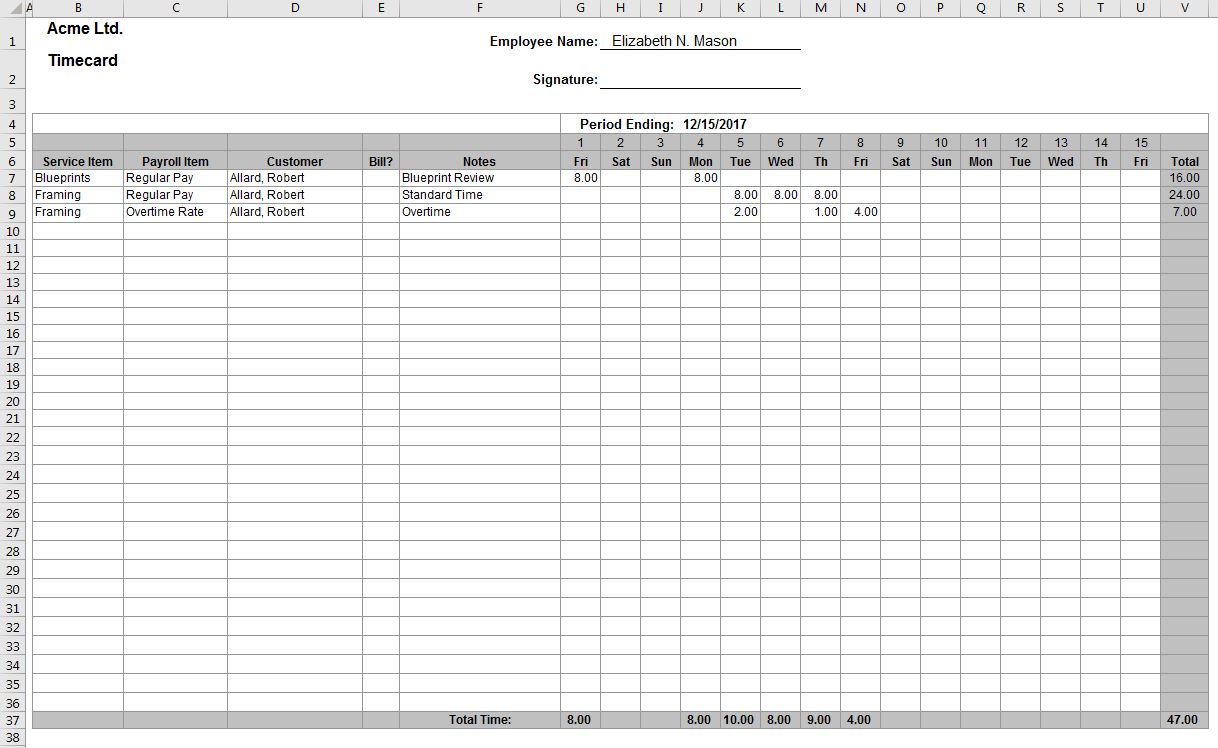The image size is (1218, 748).
Task: Click the Framing cell in row 8
Action: point(78,195)
